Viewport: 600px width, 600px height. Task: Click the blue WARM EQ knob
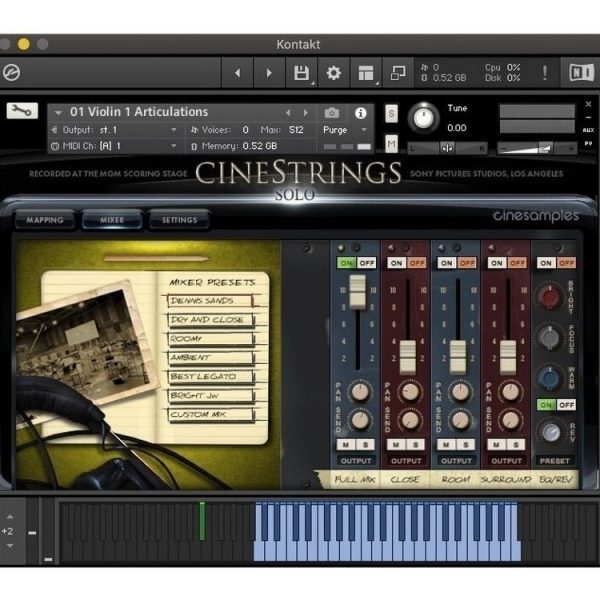point(550,378)
